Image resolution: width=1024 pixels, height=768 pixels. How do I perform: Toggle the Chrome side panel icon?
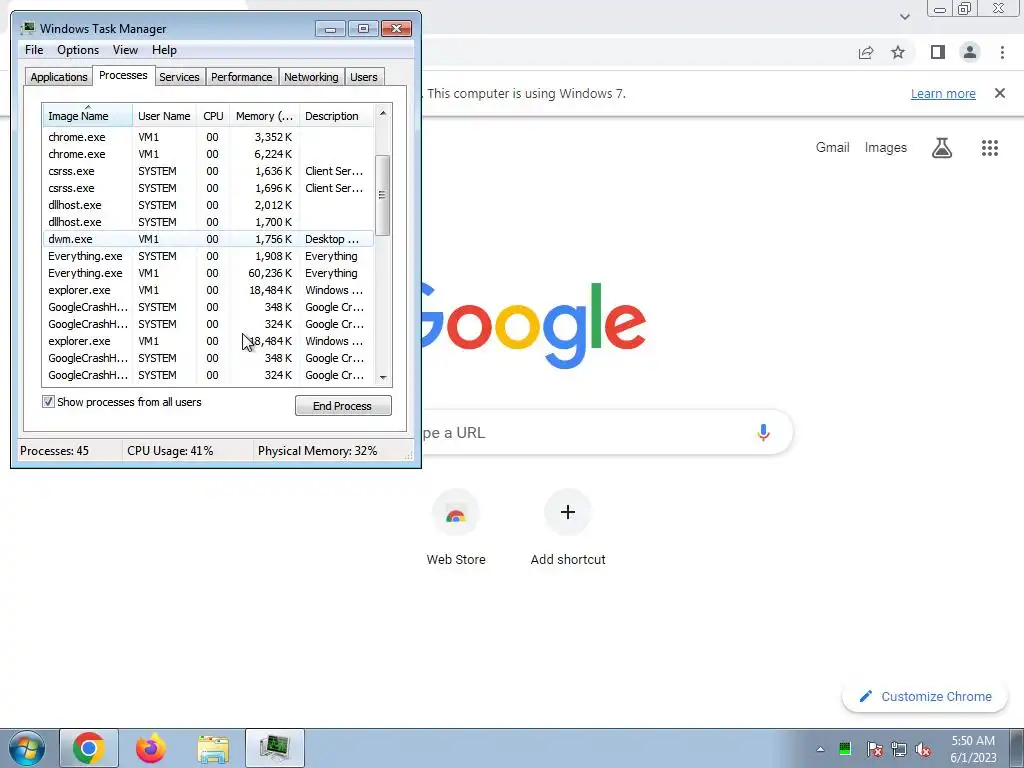click(x=938, y=52)
